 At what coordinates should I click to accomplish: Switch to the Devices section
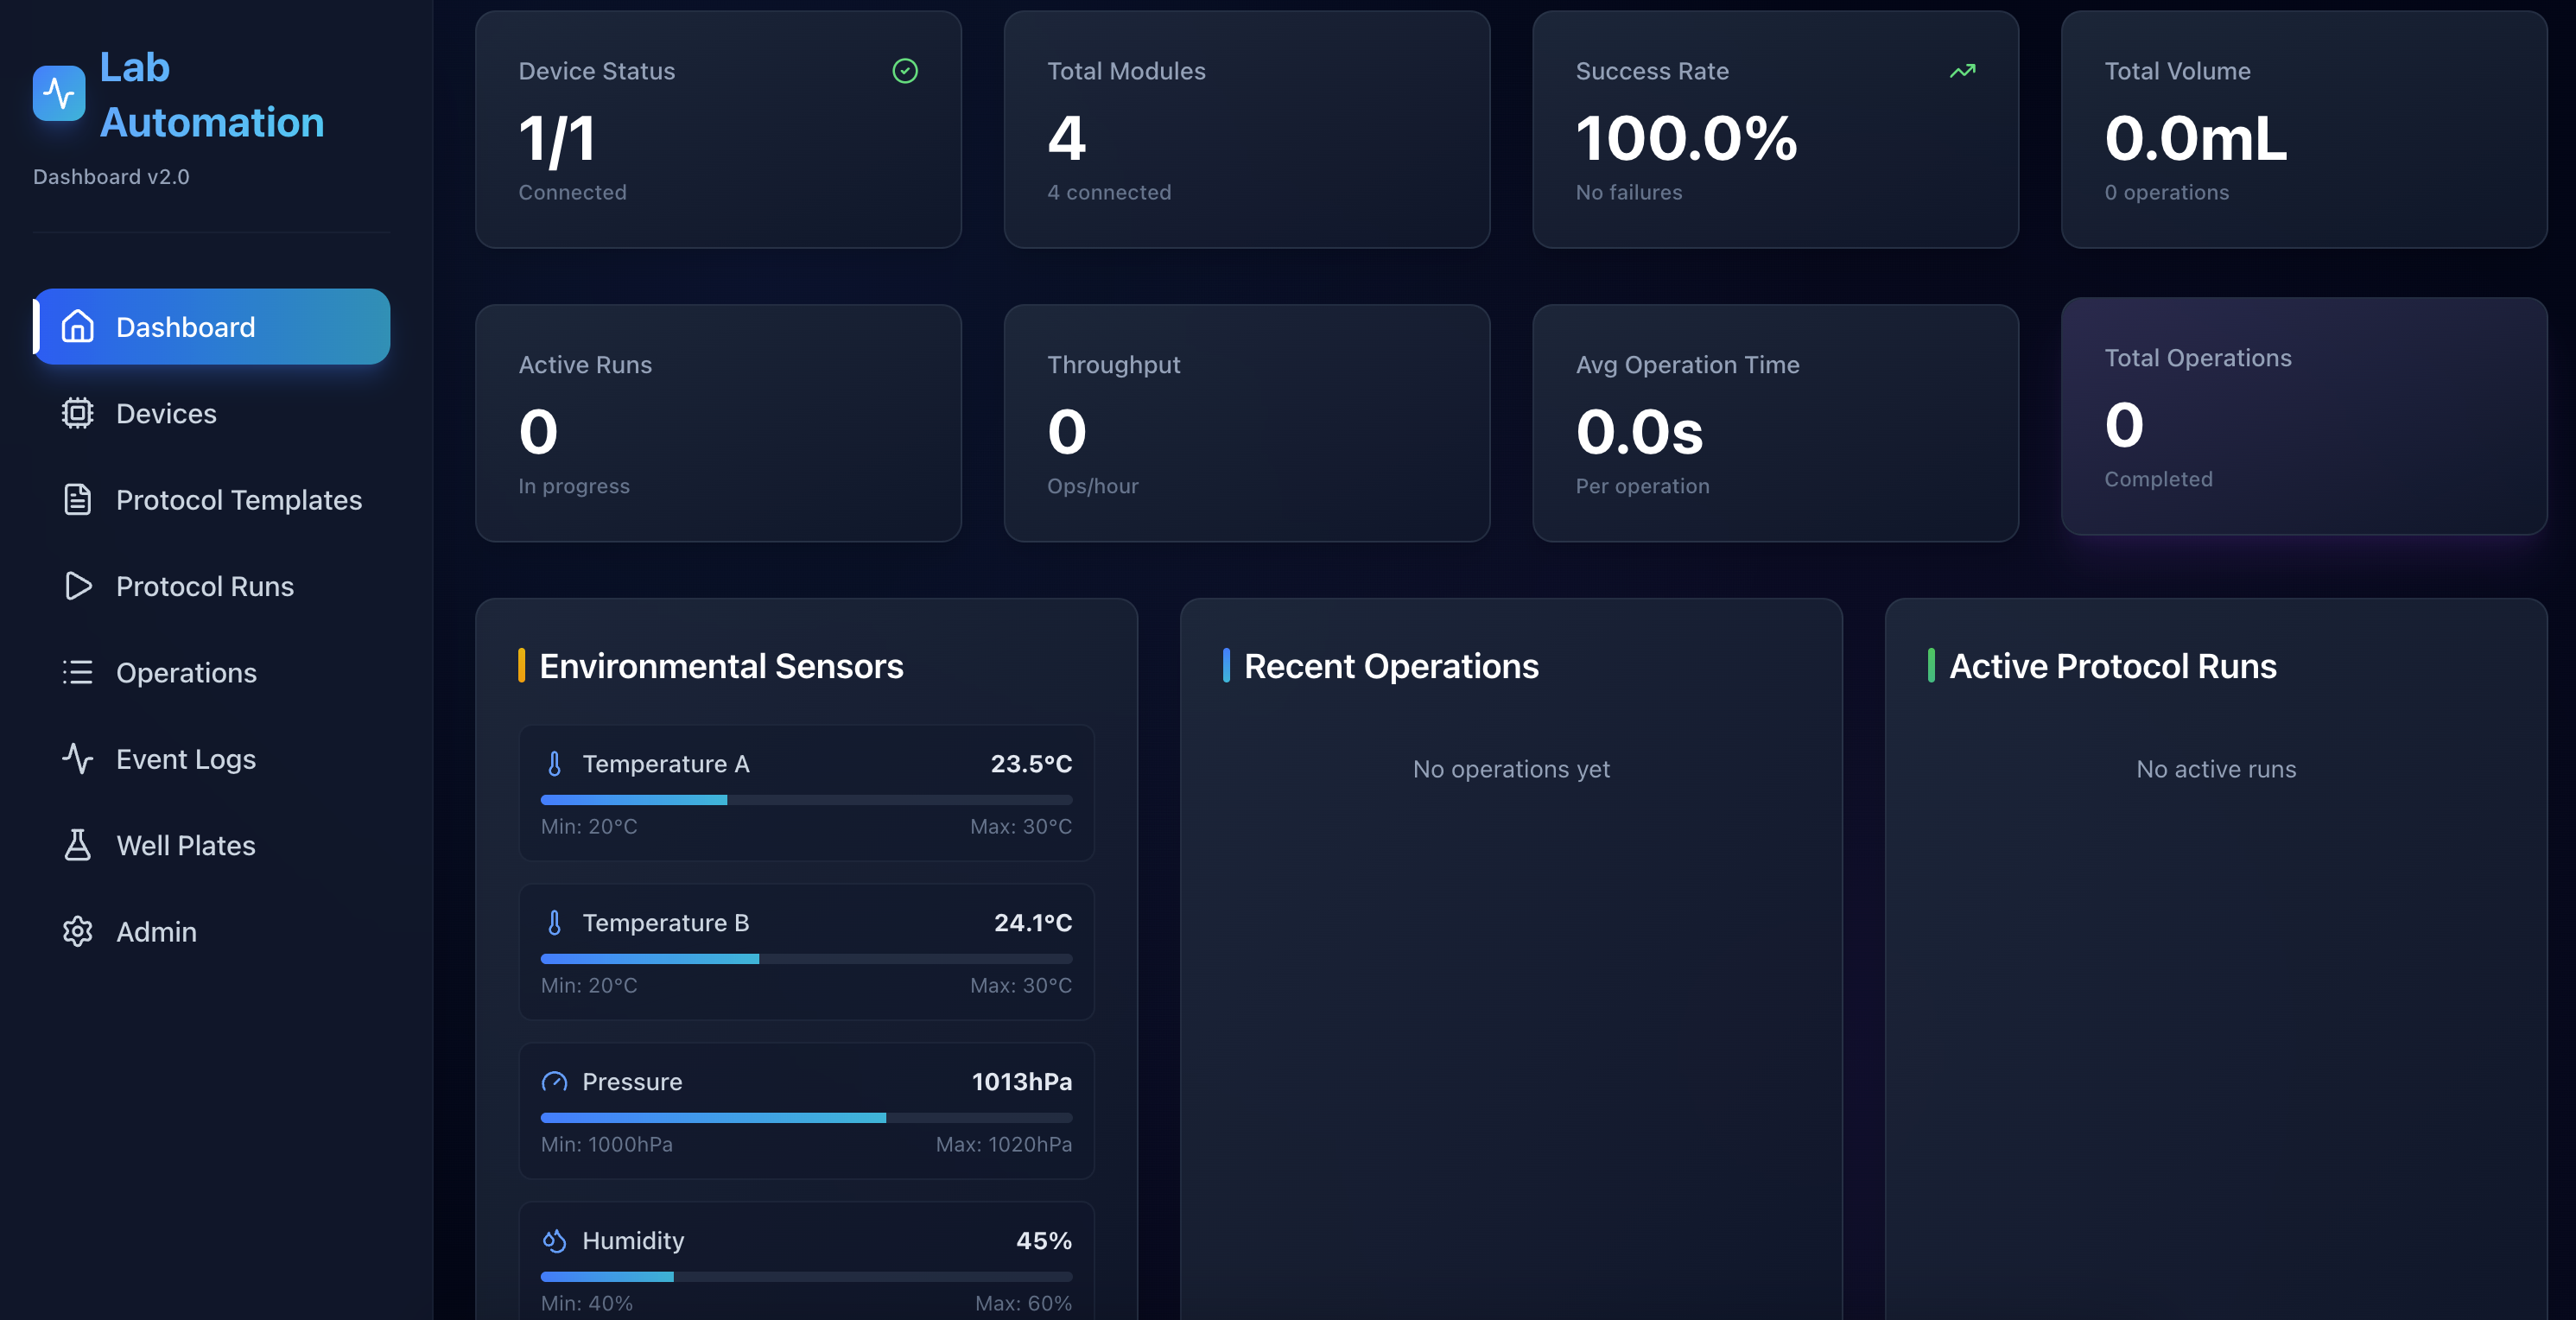coord(166,413)
